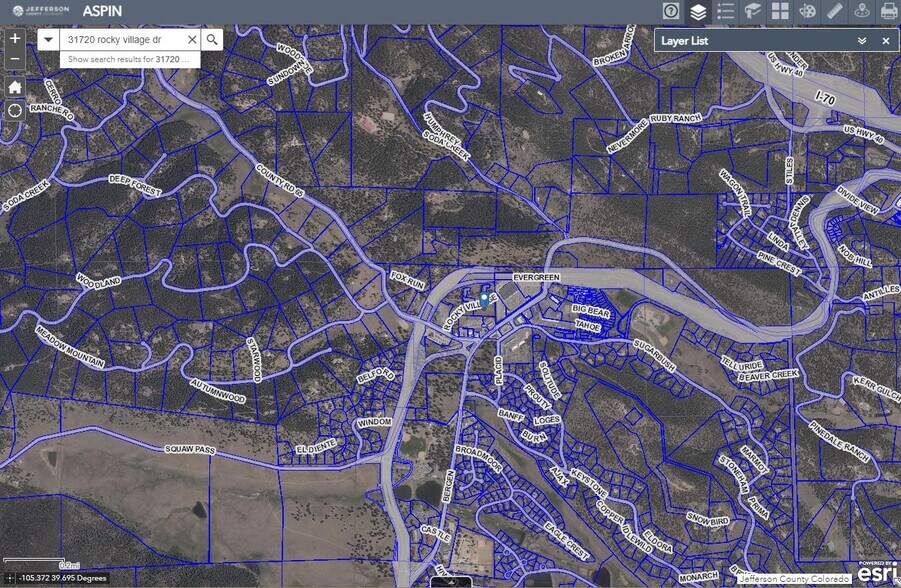This screenshot has height=588, width=901.
Task: Open the Bookmarks widget
Action: click(751, 11)
